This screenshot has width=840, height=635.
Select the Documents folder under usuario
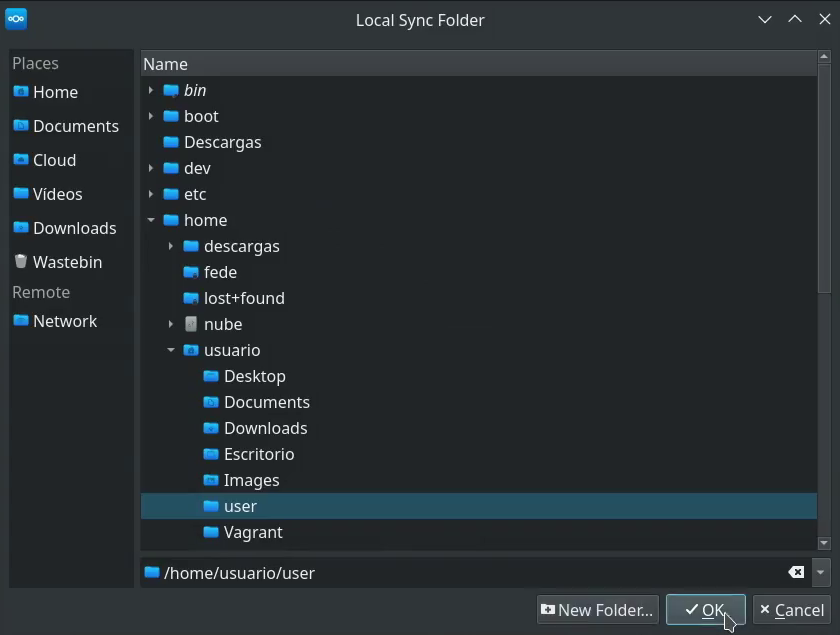pos(266,402)
